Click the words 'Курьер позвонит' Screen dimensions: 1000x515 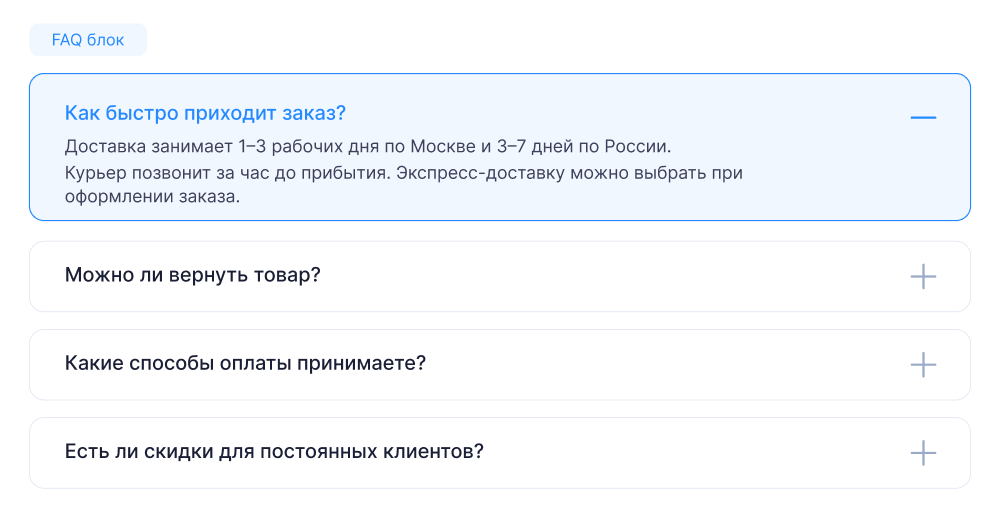[x=131, y=172]
